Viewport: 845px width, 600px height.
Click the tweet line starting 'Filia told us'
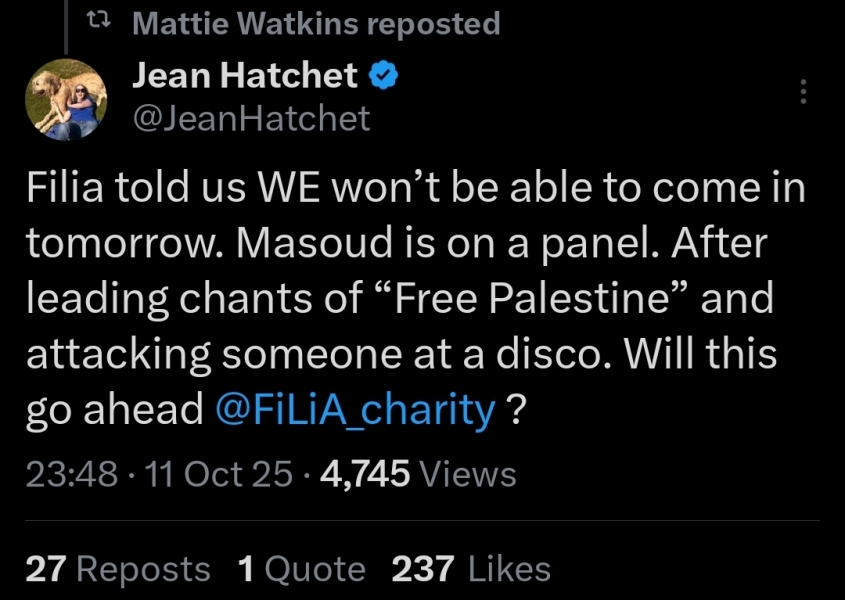[414, 189]
